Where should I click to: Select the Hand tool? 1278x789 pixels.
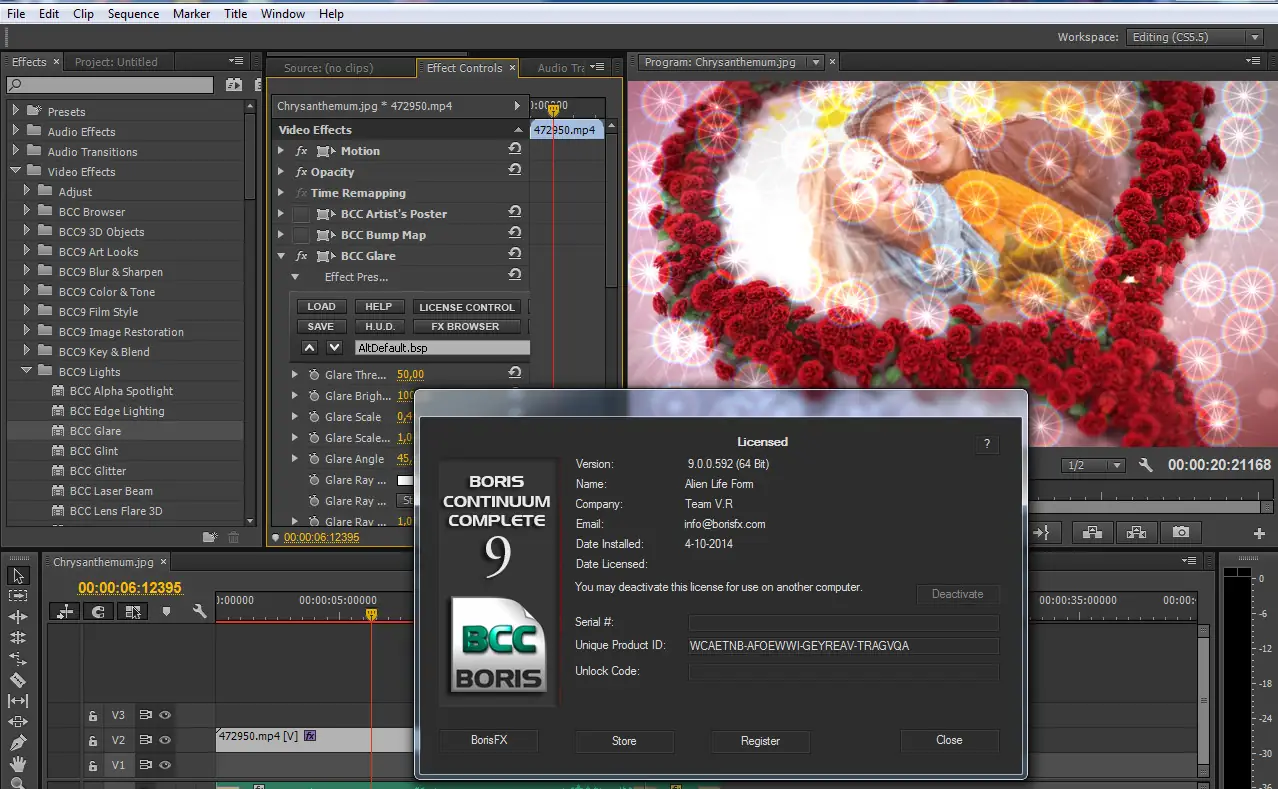pos(18,764)
